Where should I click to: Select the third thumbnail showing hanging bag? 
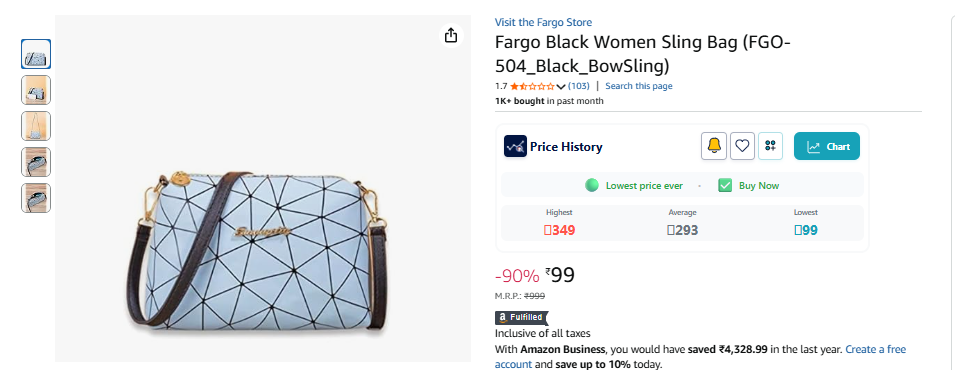coord(36,126)
